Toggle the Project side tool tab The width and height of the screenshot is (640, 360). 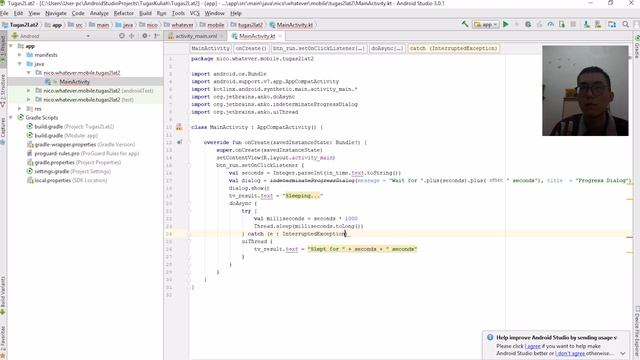point(3,50)
